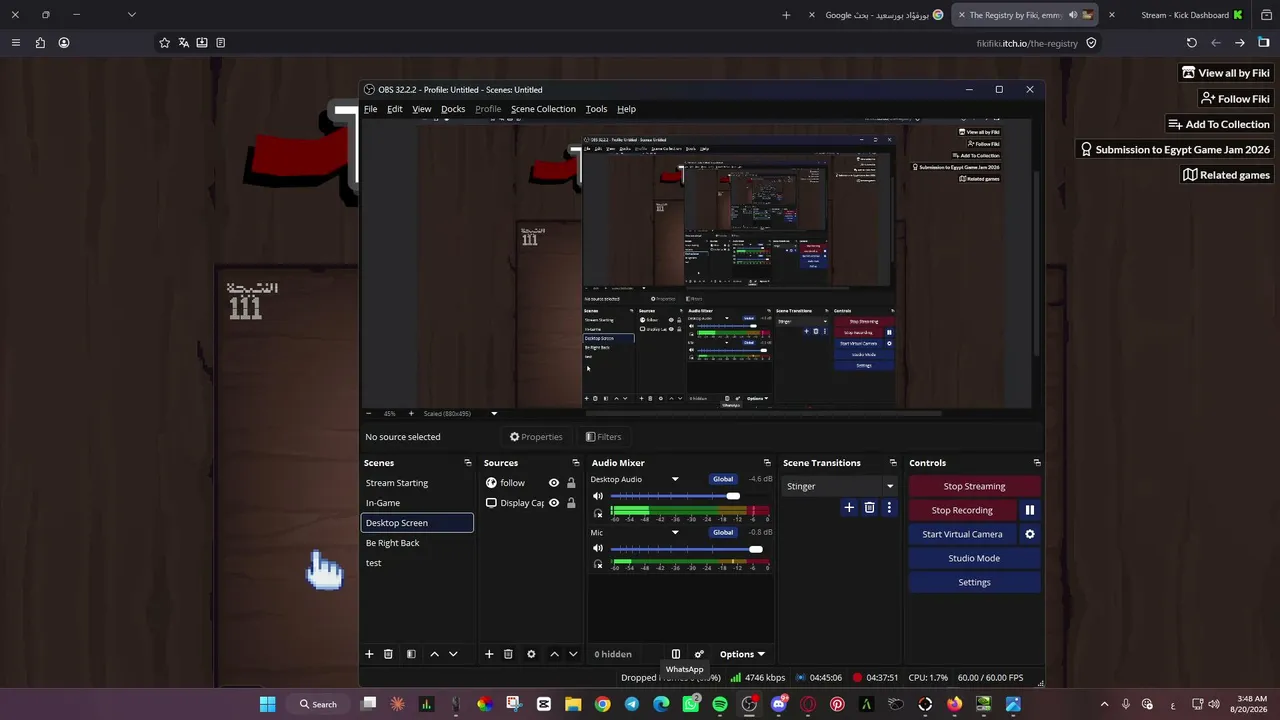Open the Edit menu in OBS

click(395, 109)
